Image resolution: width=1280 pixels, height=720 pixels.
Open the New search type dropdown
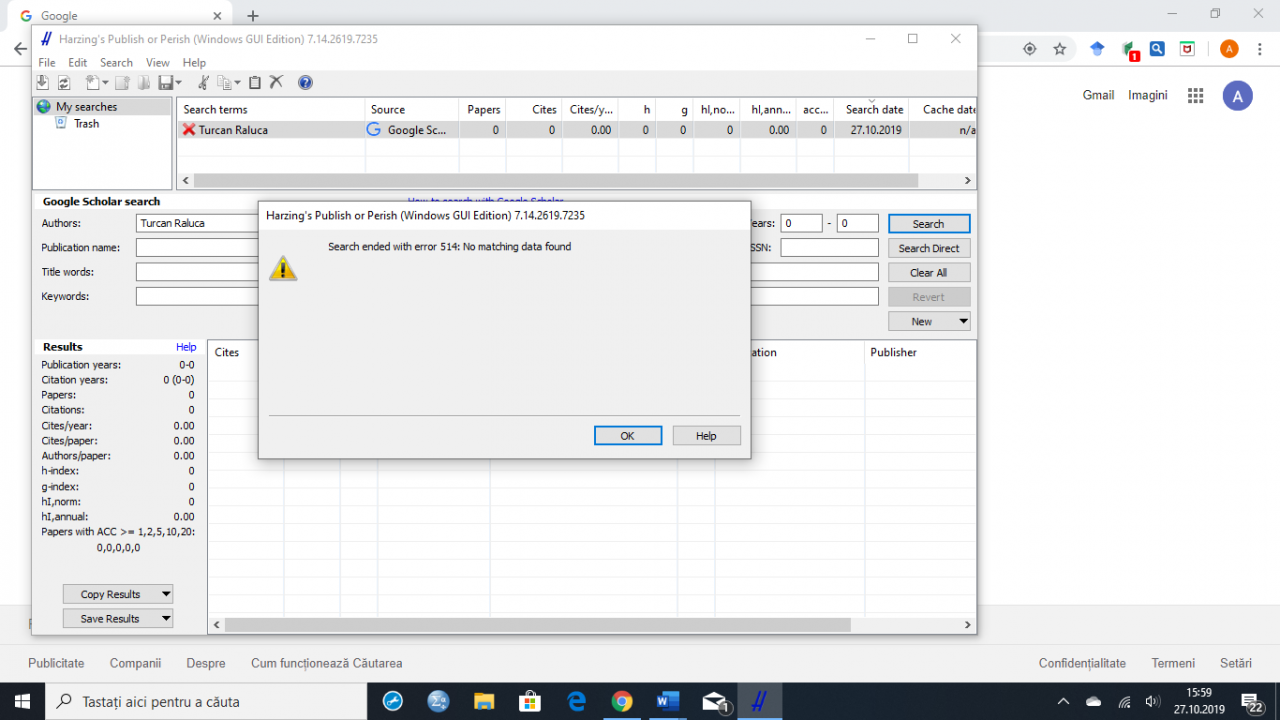[x=963, y=322]
